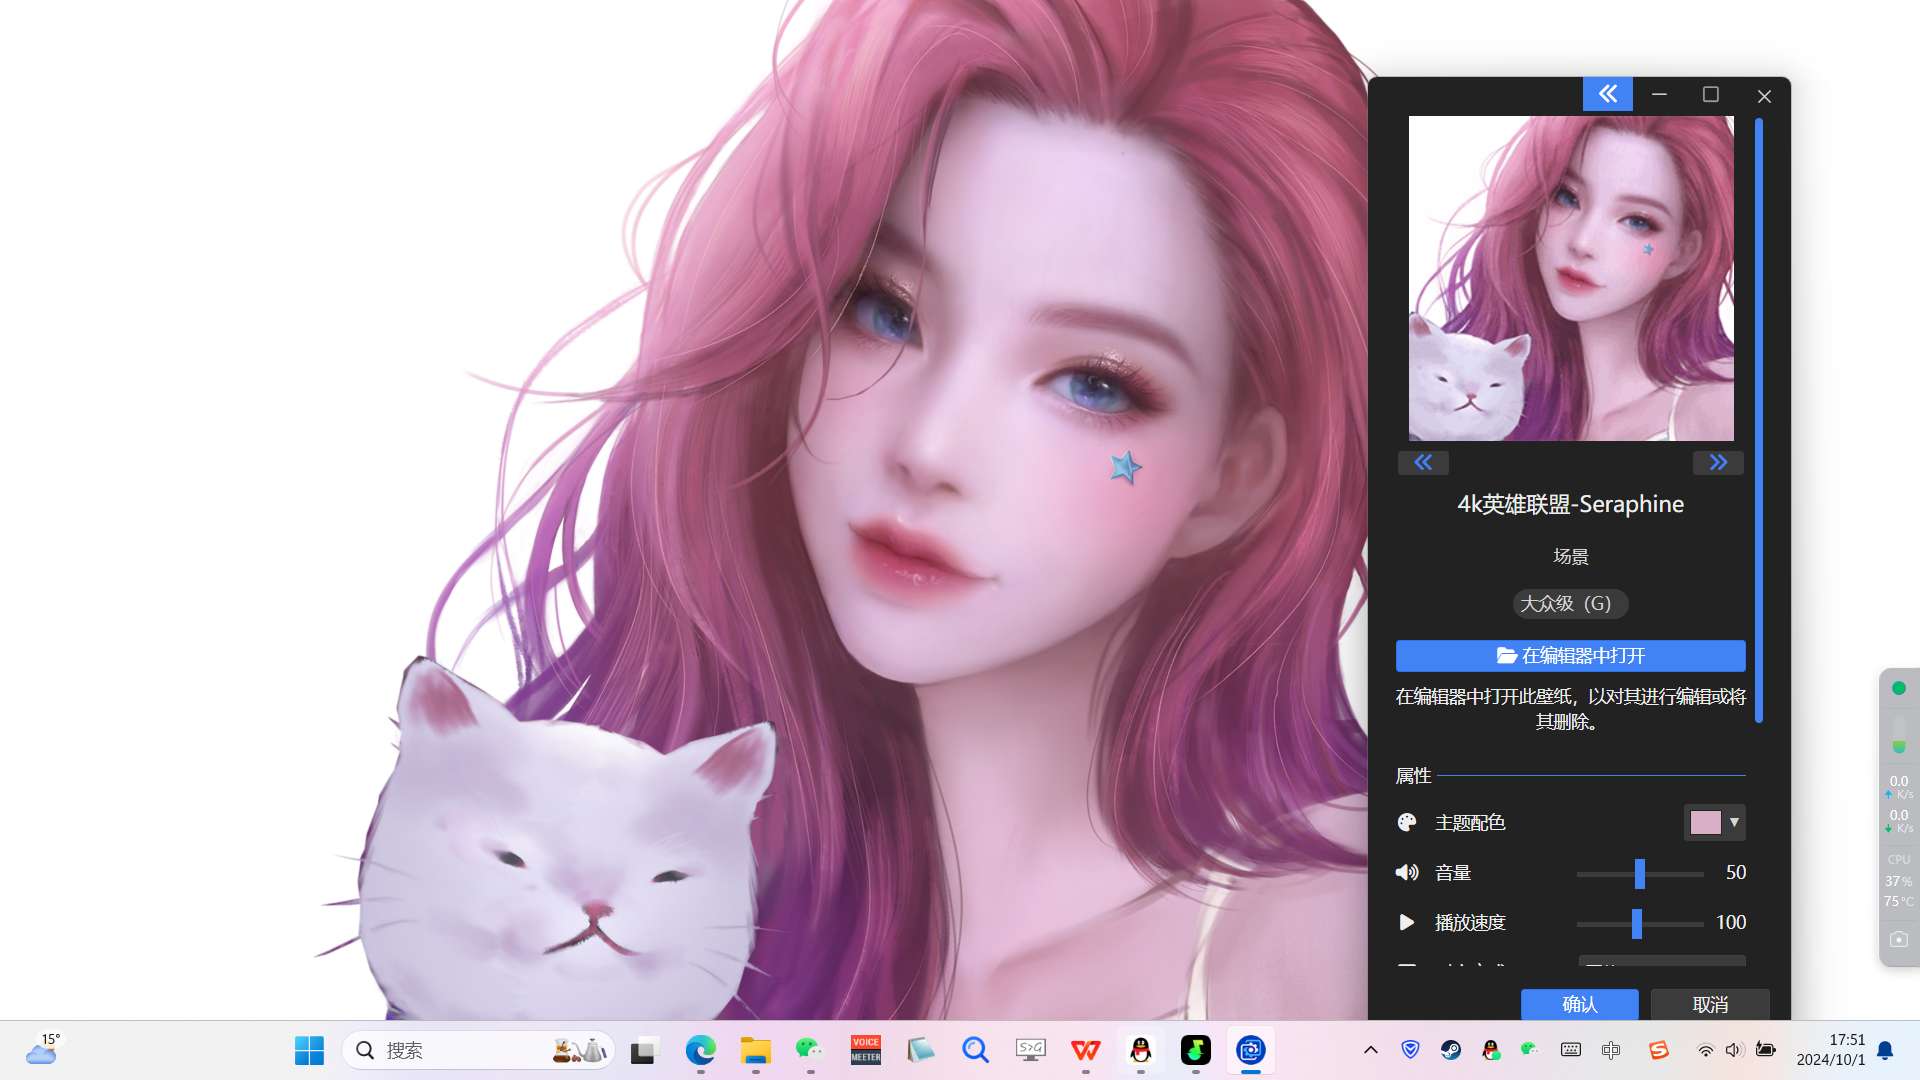Open Microsoft Edge from the taskbar

[700, 1050]
